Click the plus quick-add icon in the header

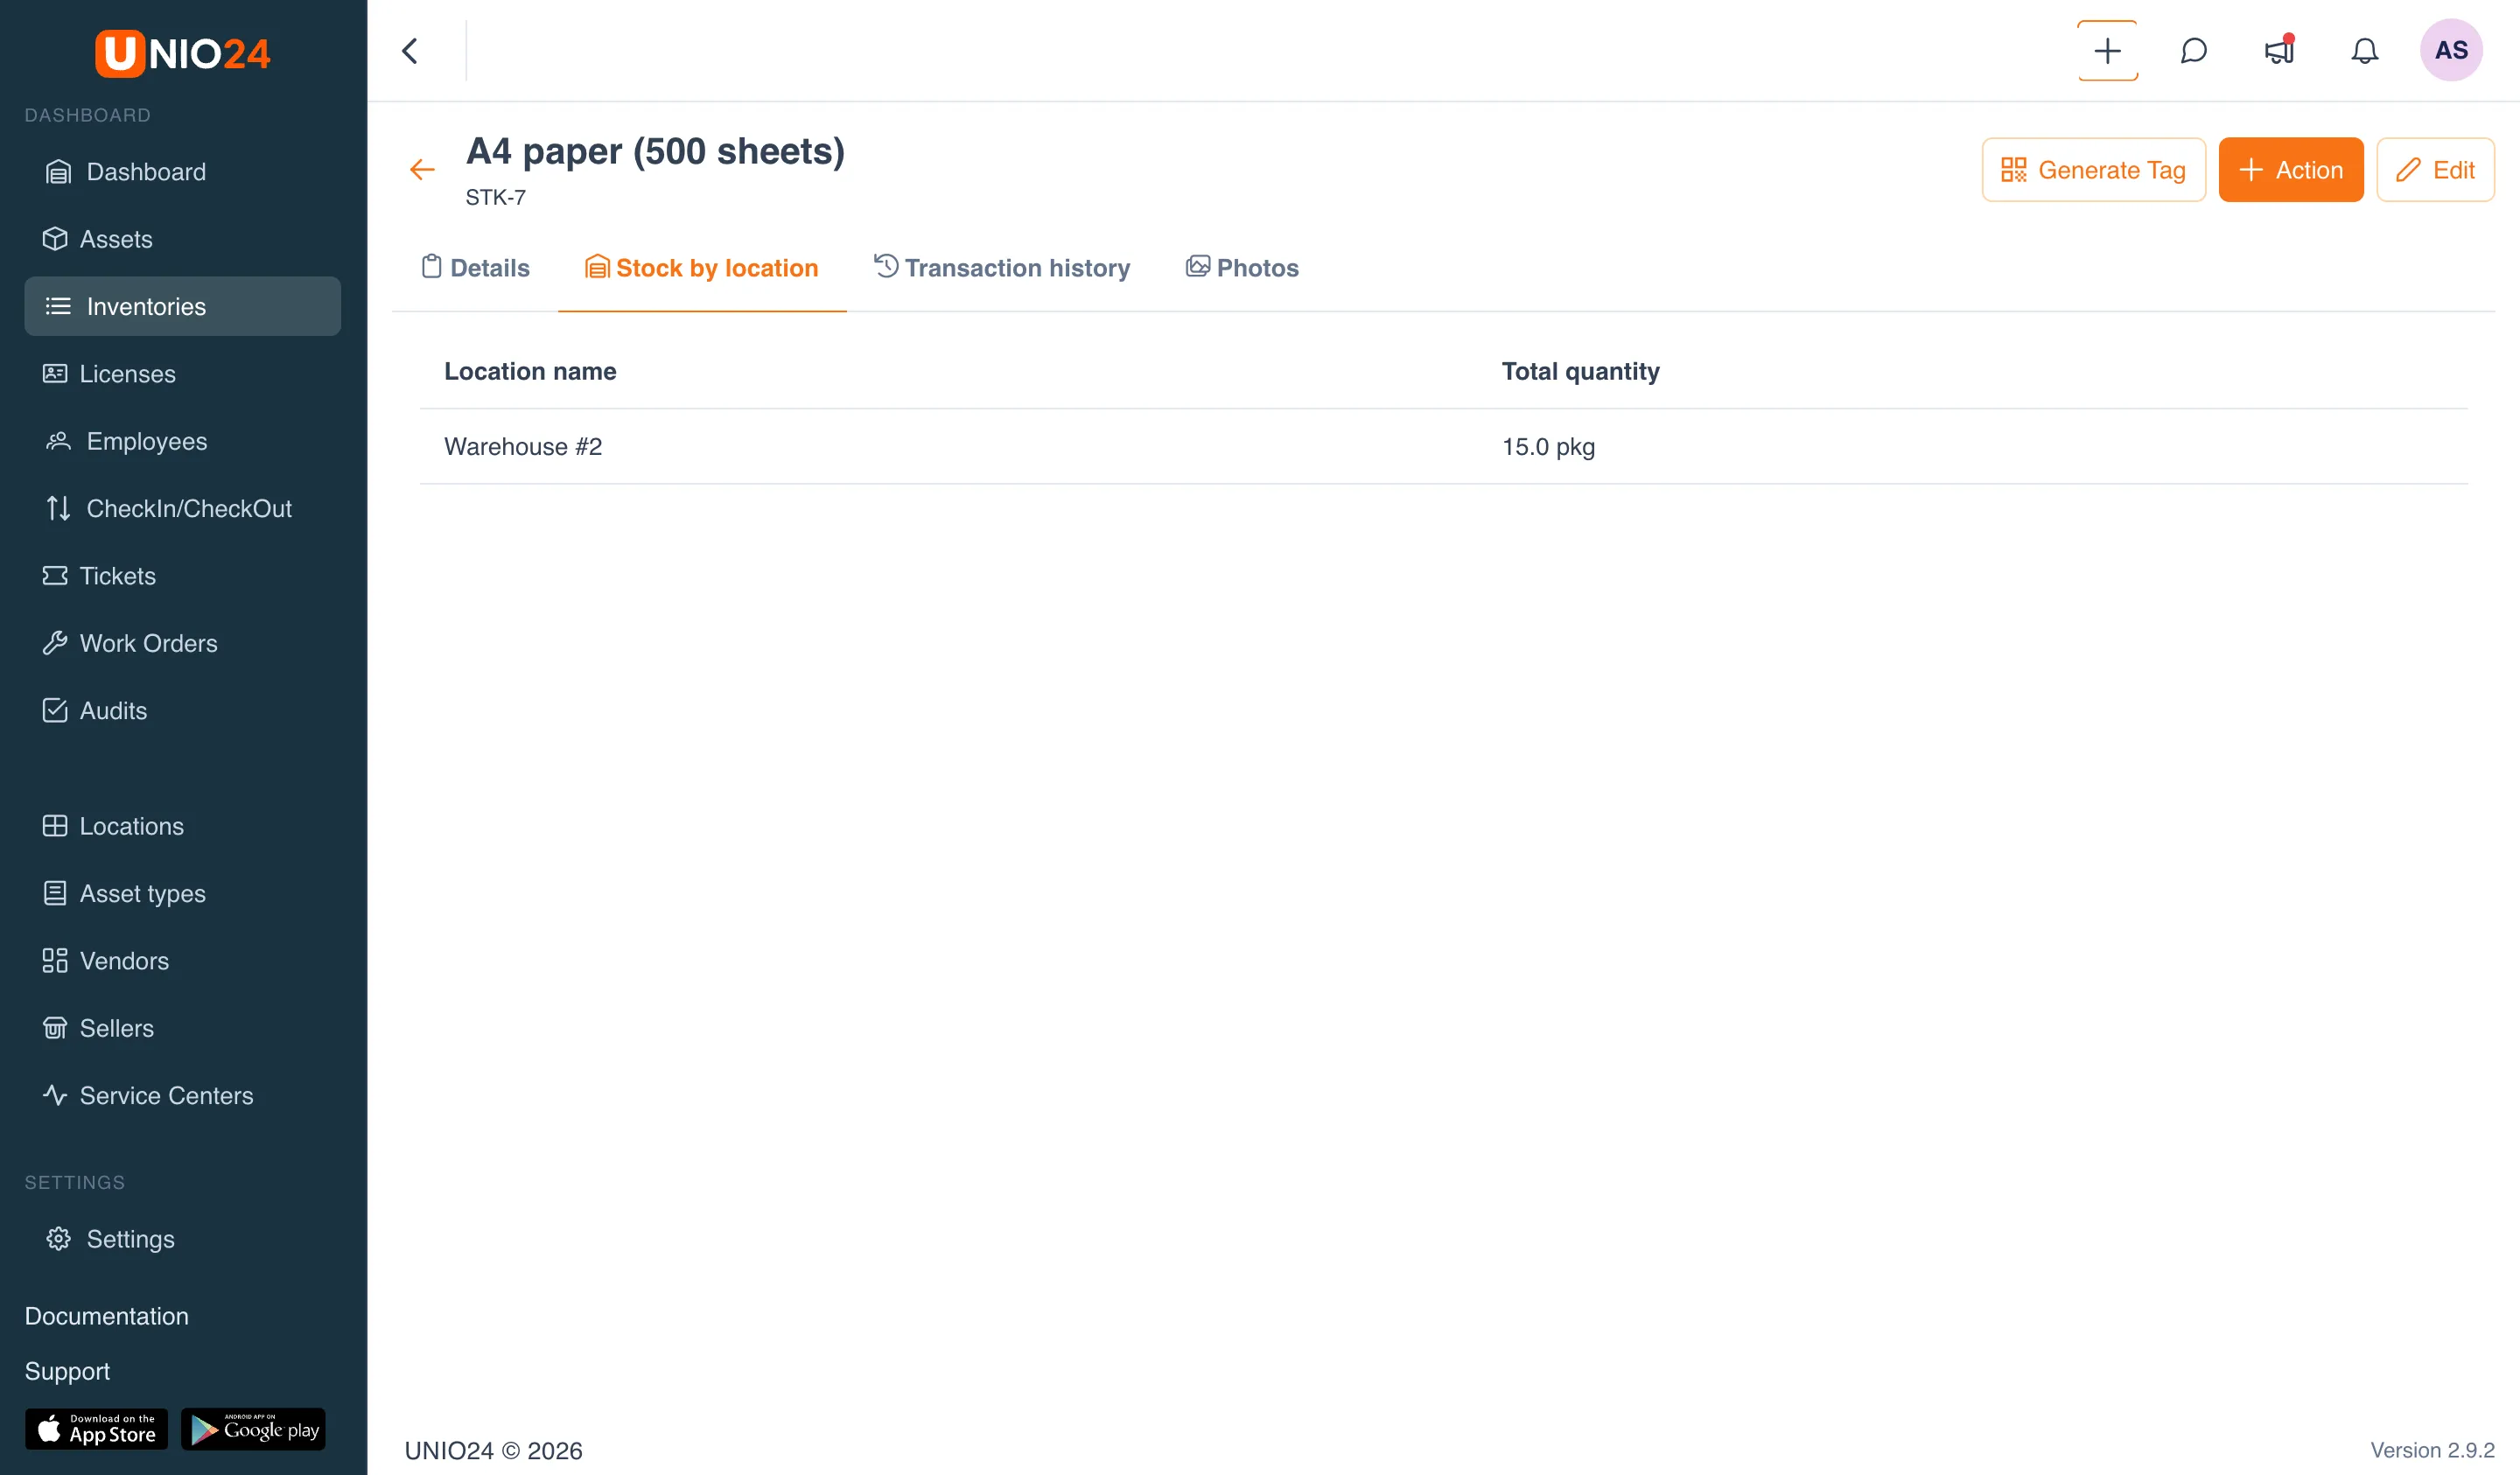coord(2107,51)
